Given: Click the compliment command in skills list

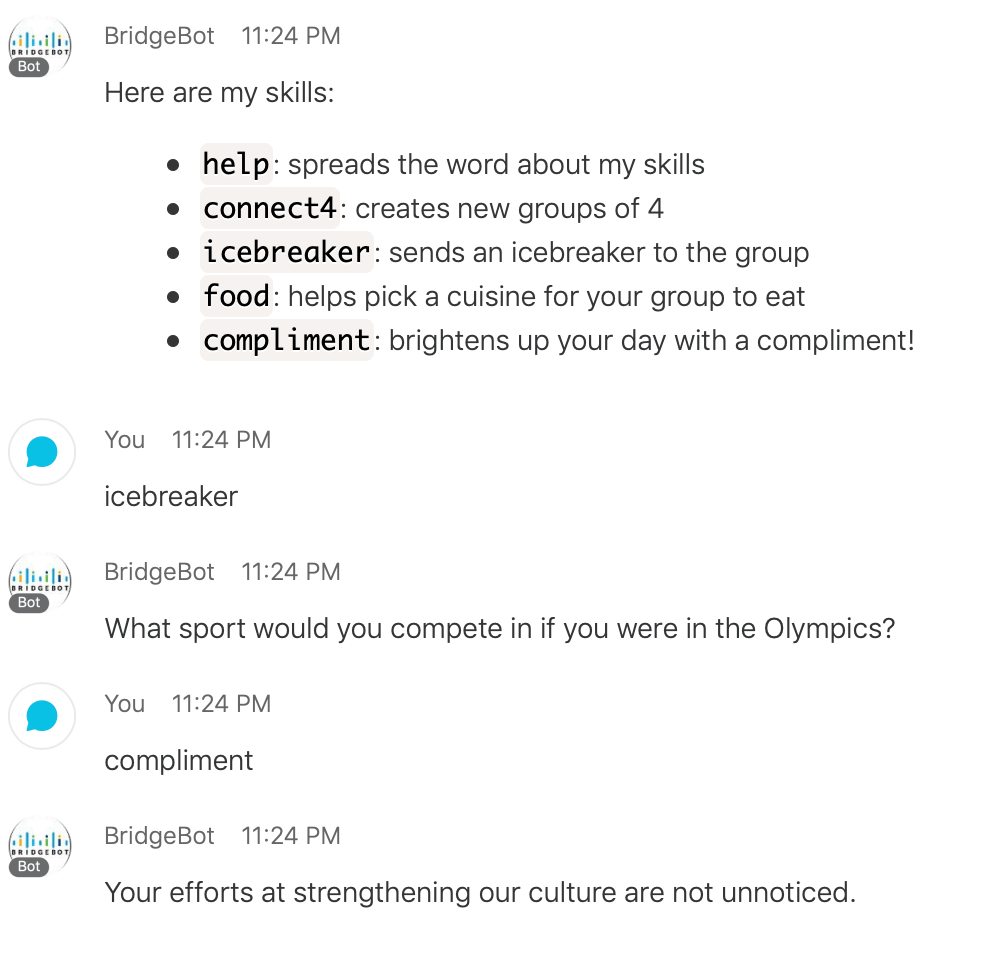Looking at the screenshot, I should (287, 340).
